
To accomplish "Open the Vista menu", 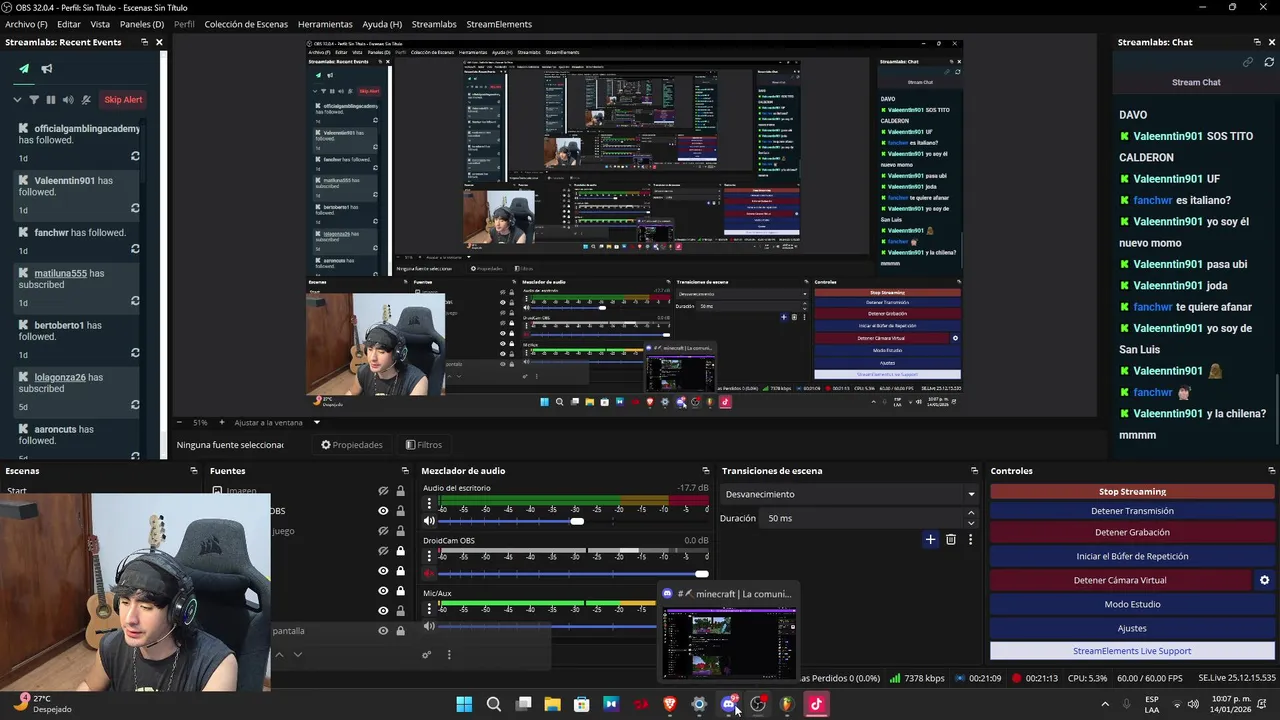I will (x=100, y=24).
